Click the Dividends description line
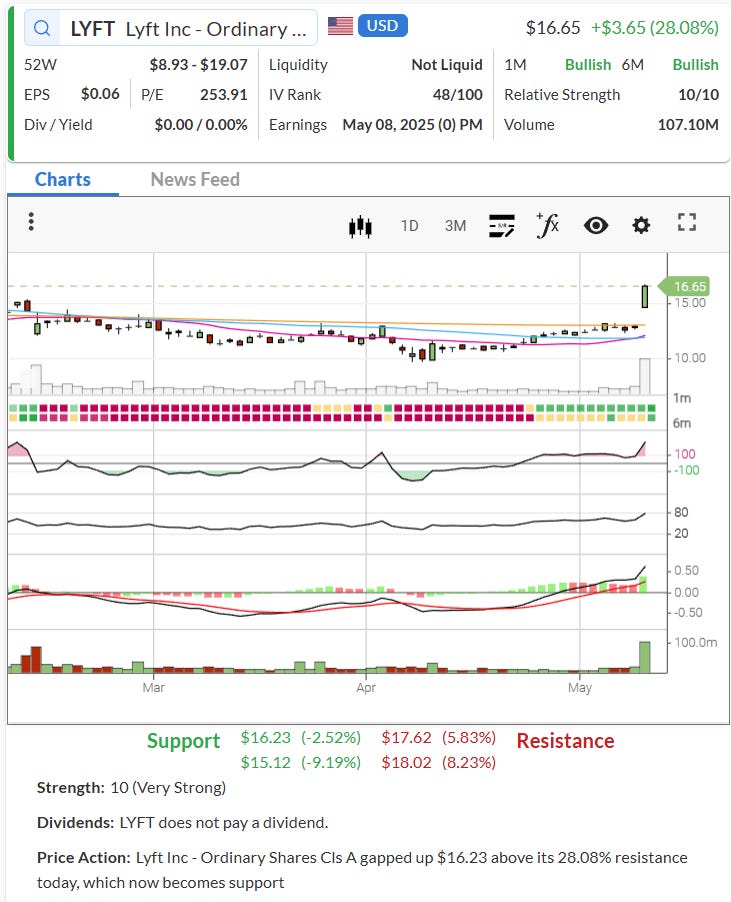The image size is (731, 902). click(182, 823)
